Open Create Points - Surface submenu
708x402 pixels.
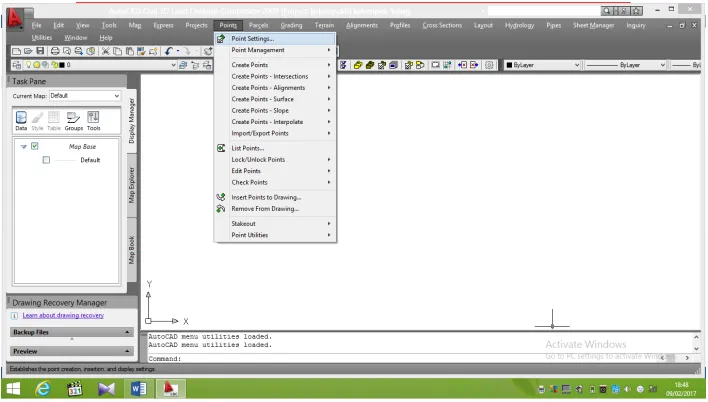click(275, 99)
